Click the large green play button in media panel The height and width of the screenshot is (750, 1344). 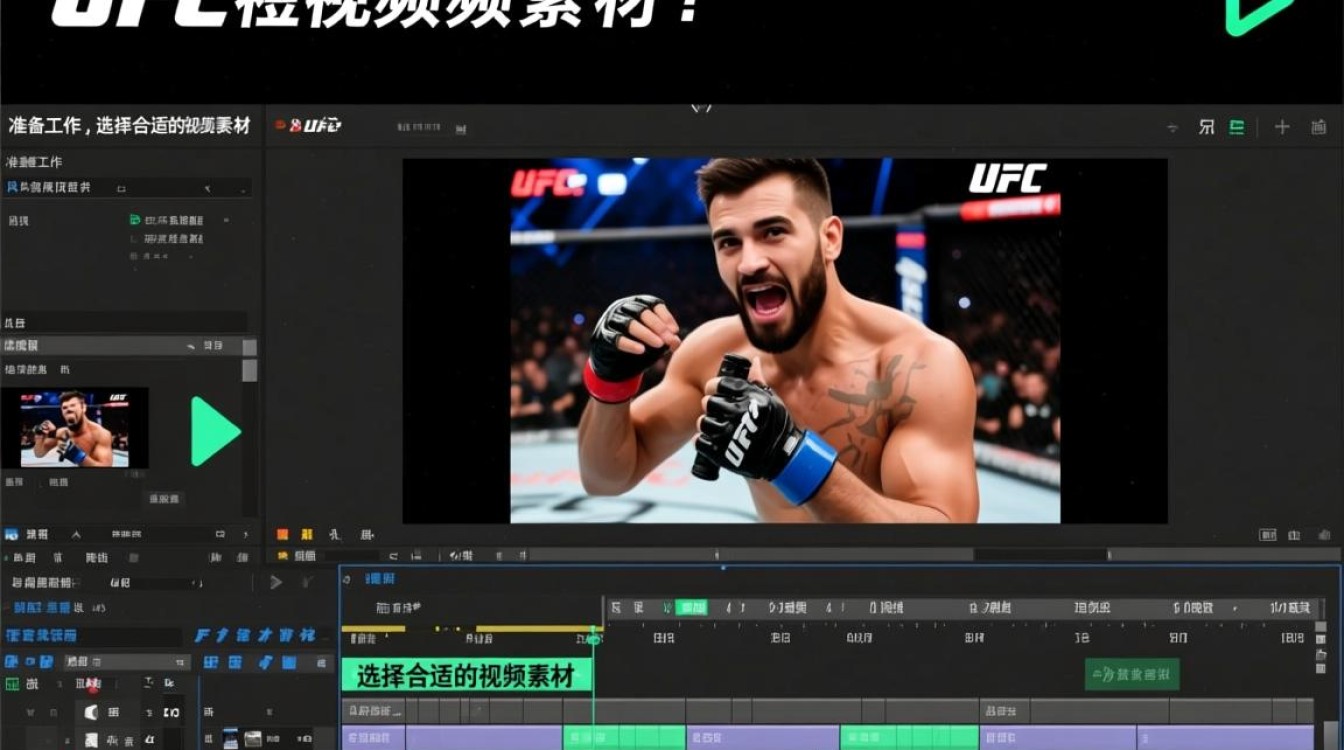point(215,431)
